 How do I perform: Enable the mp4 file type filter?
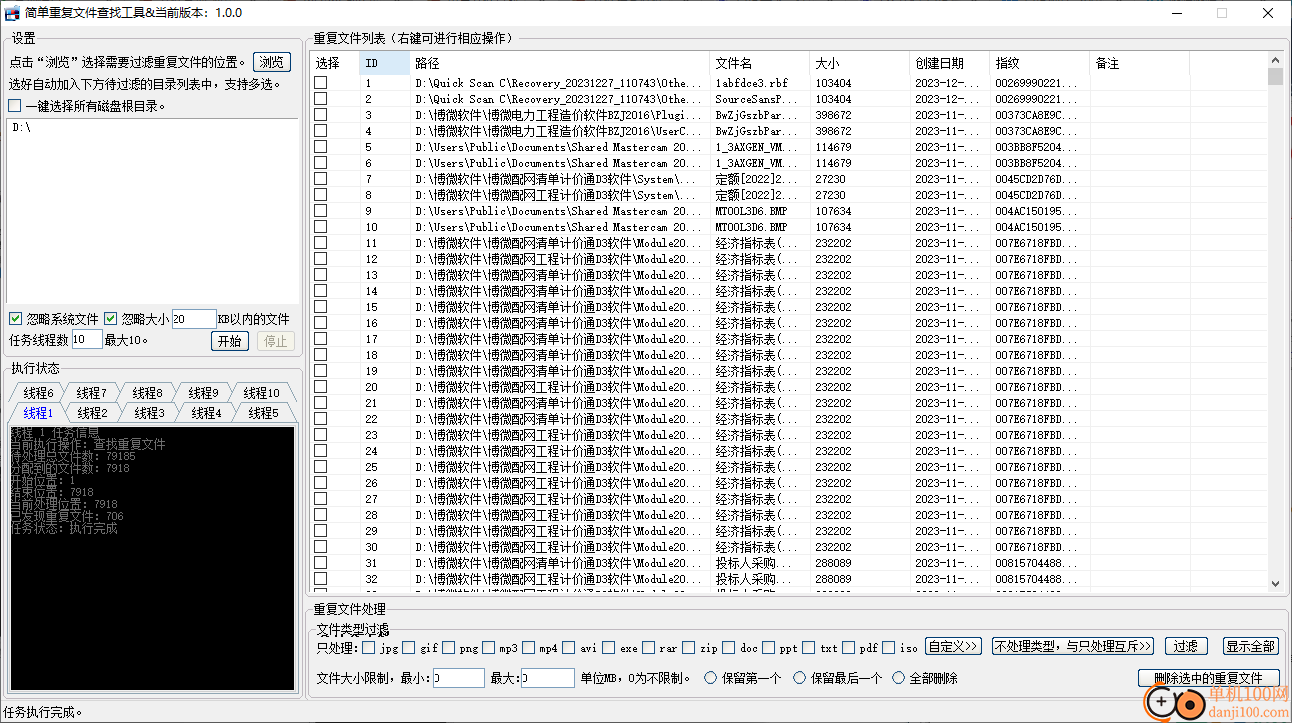tap(528, 647)
